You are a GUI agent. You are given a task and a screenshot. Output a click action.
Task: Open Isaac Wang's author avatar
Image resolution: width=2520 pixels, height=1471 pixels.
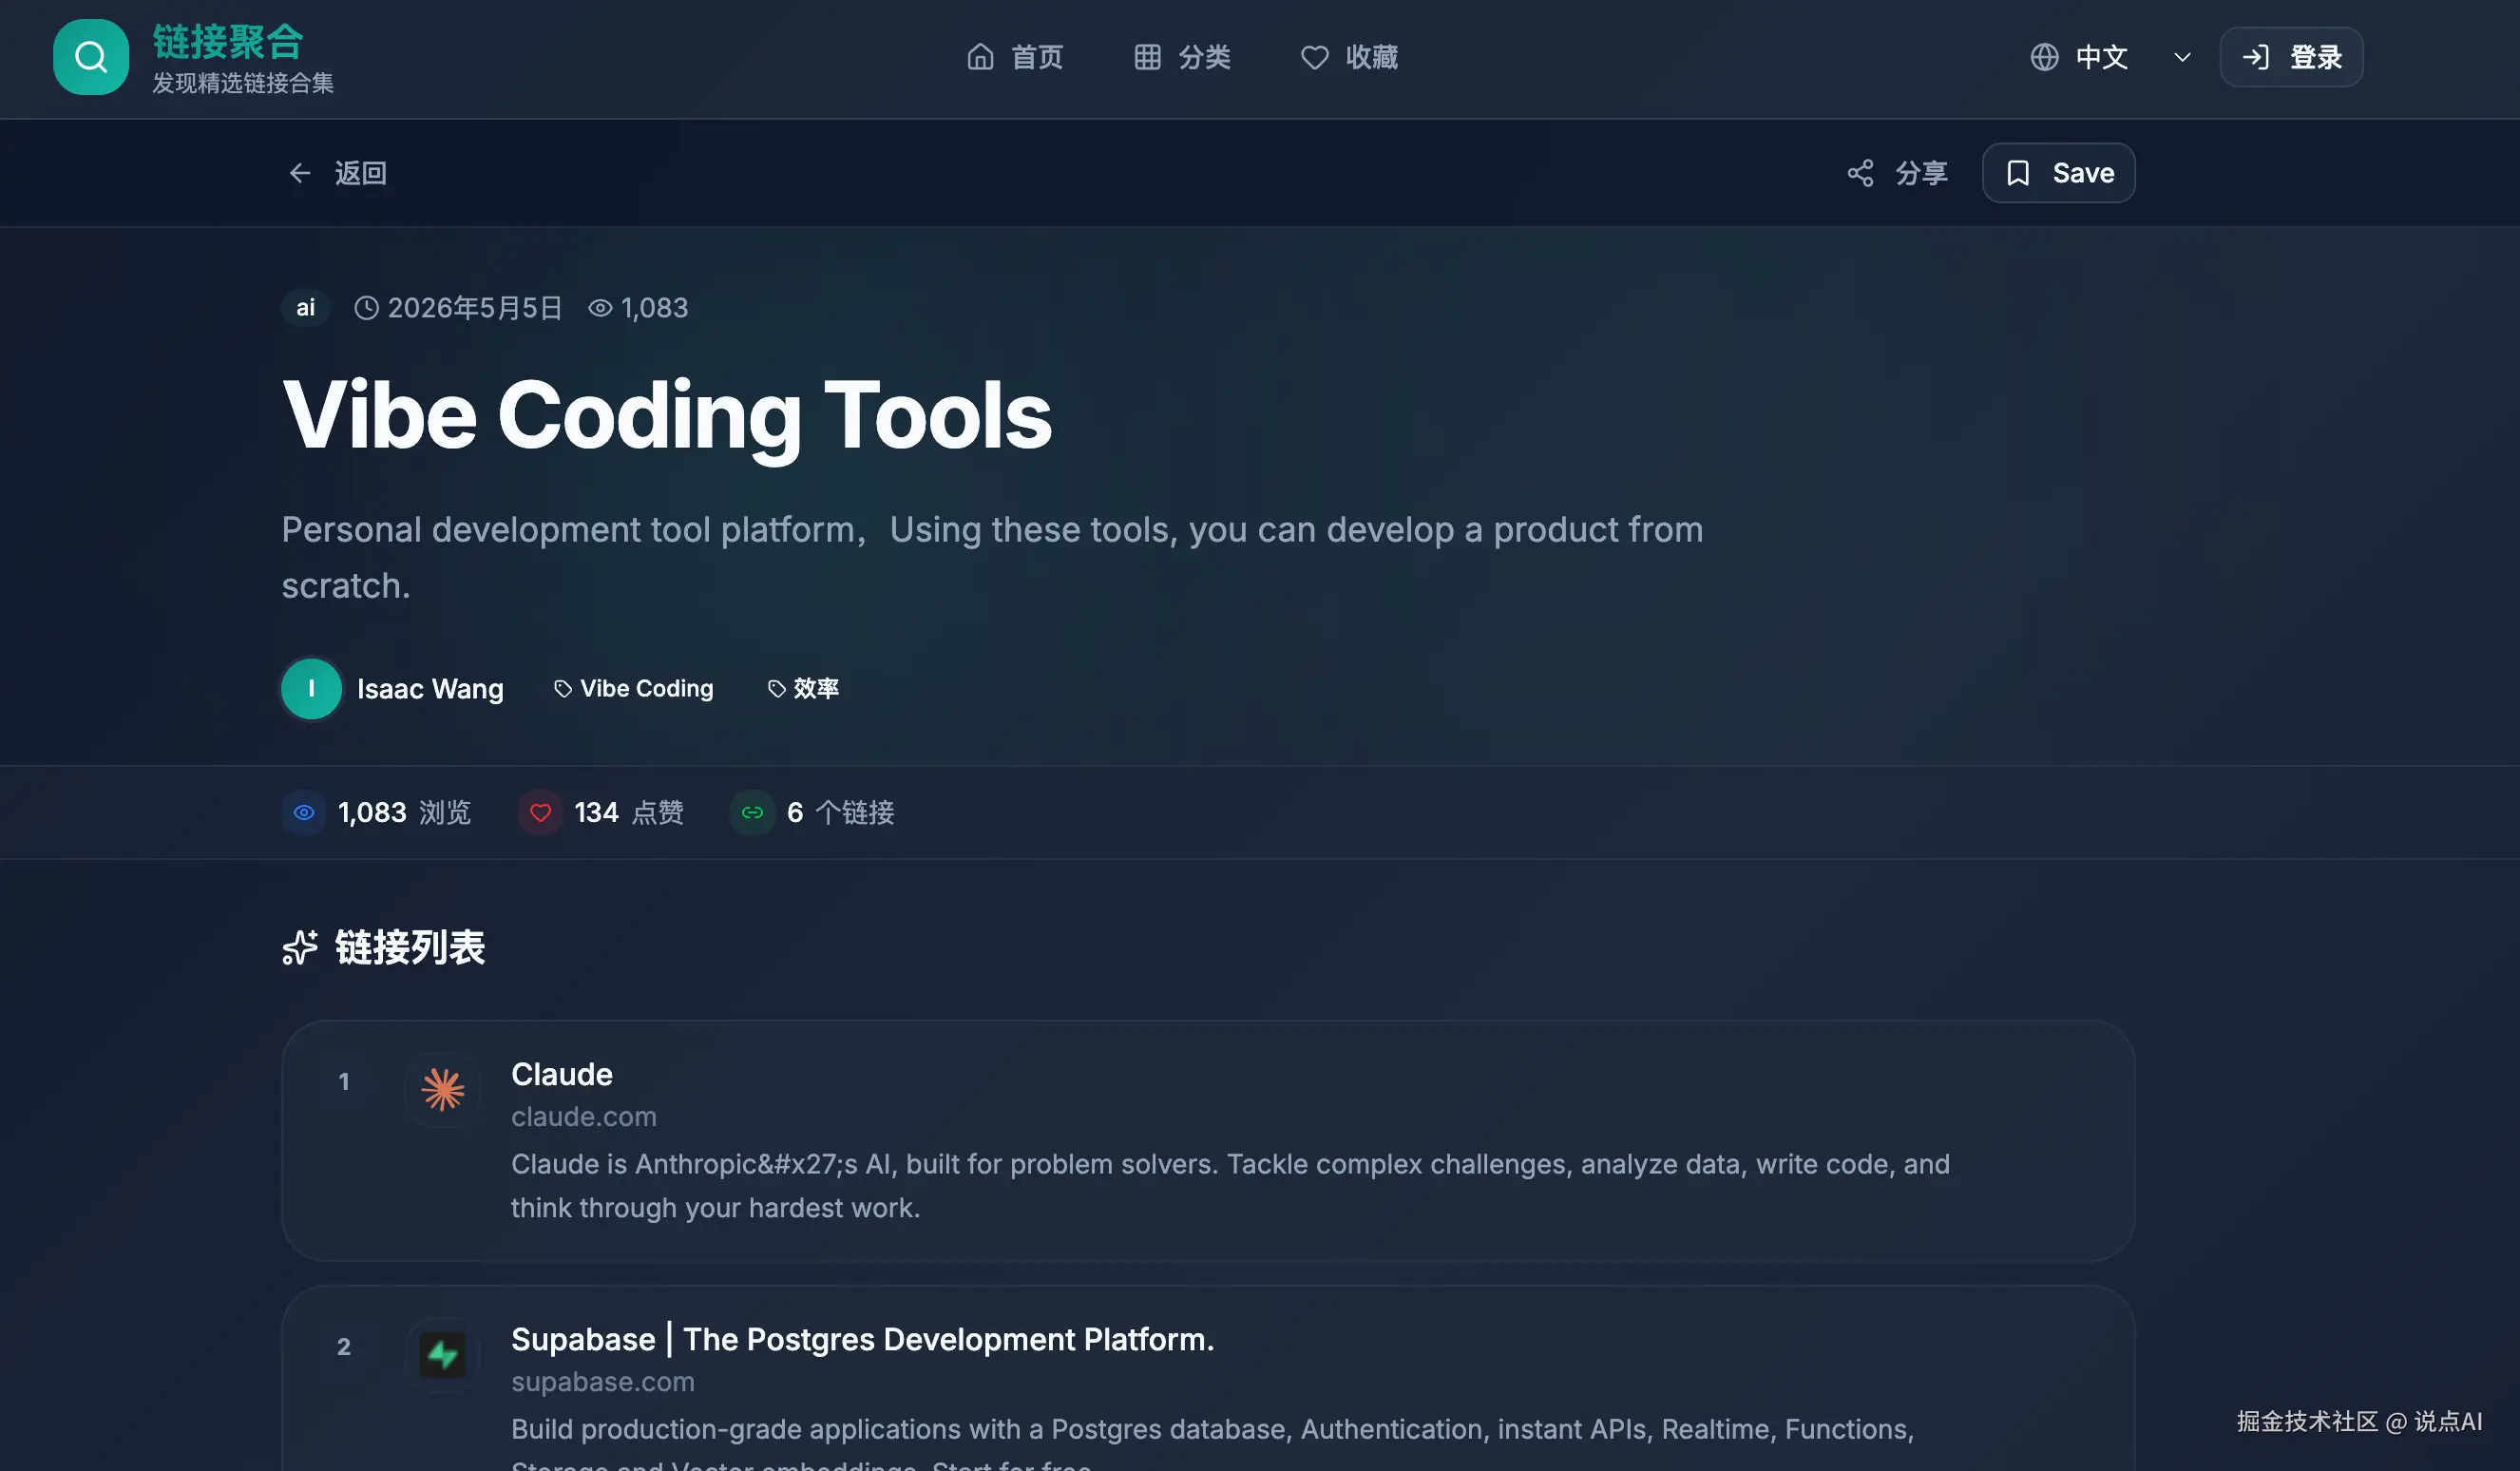pyautogui.click(x=311, y=689)
